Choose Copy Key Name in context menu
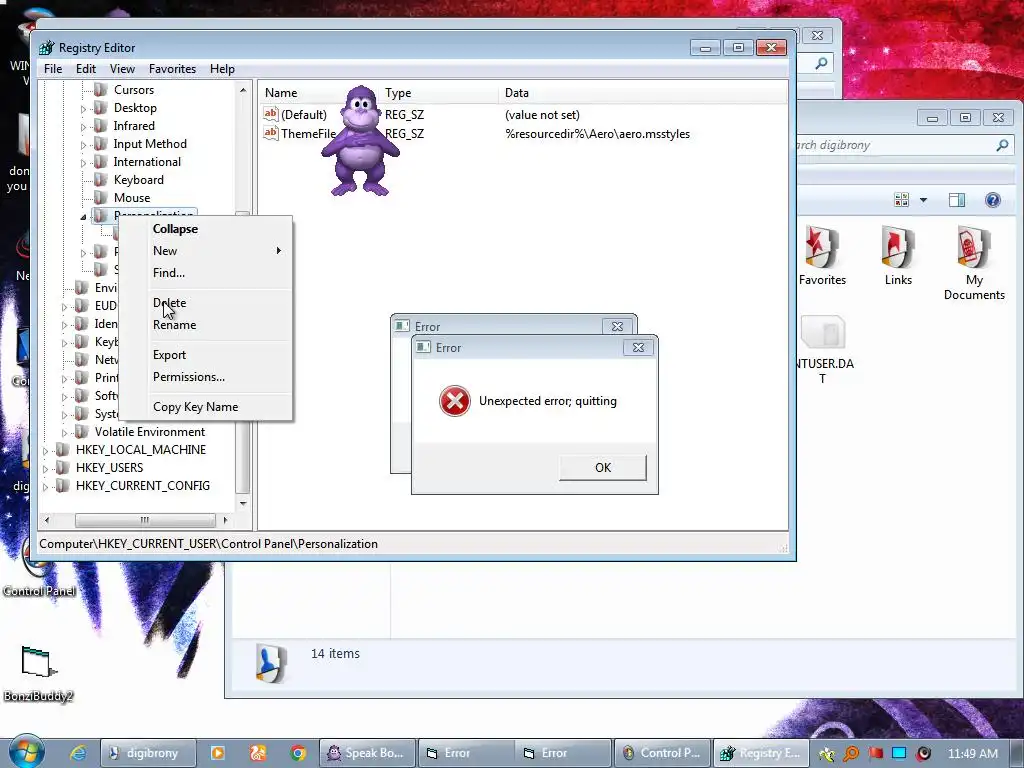Viewport: 1024px width, 768px height. [x=206, y=407]
